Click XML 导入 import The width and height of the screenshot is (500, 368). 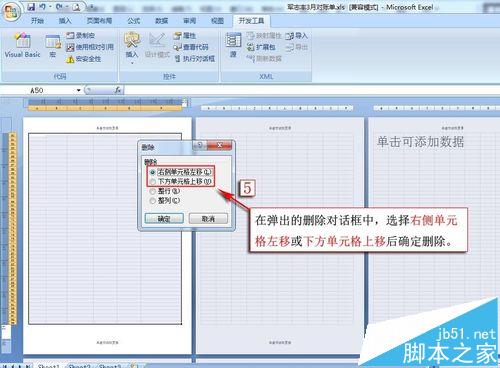coord(297,35)
